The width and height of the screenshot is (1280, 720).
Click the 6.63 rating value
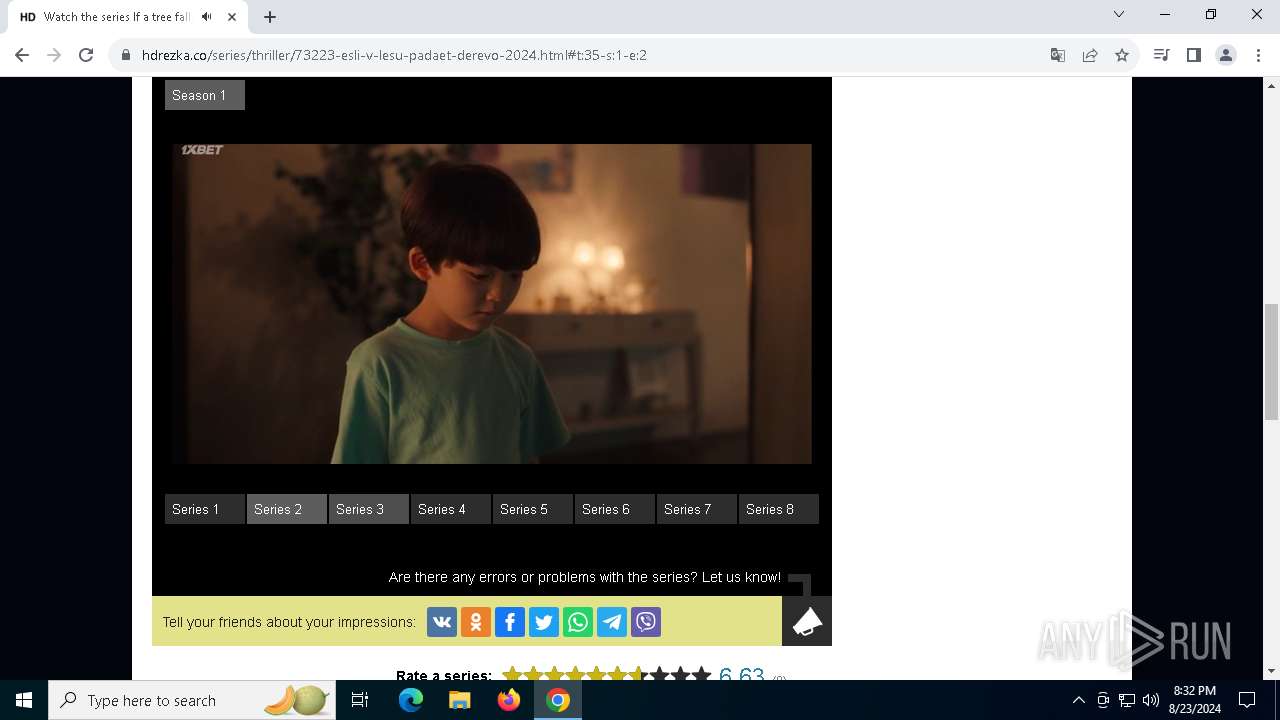(741, 675)
